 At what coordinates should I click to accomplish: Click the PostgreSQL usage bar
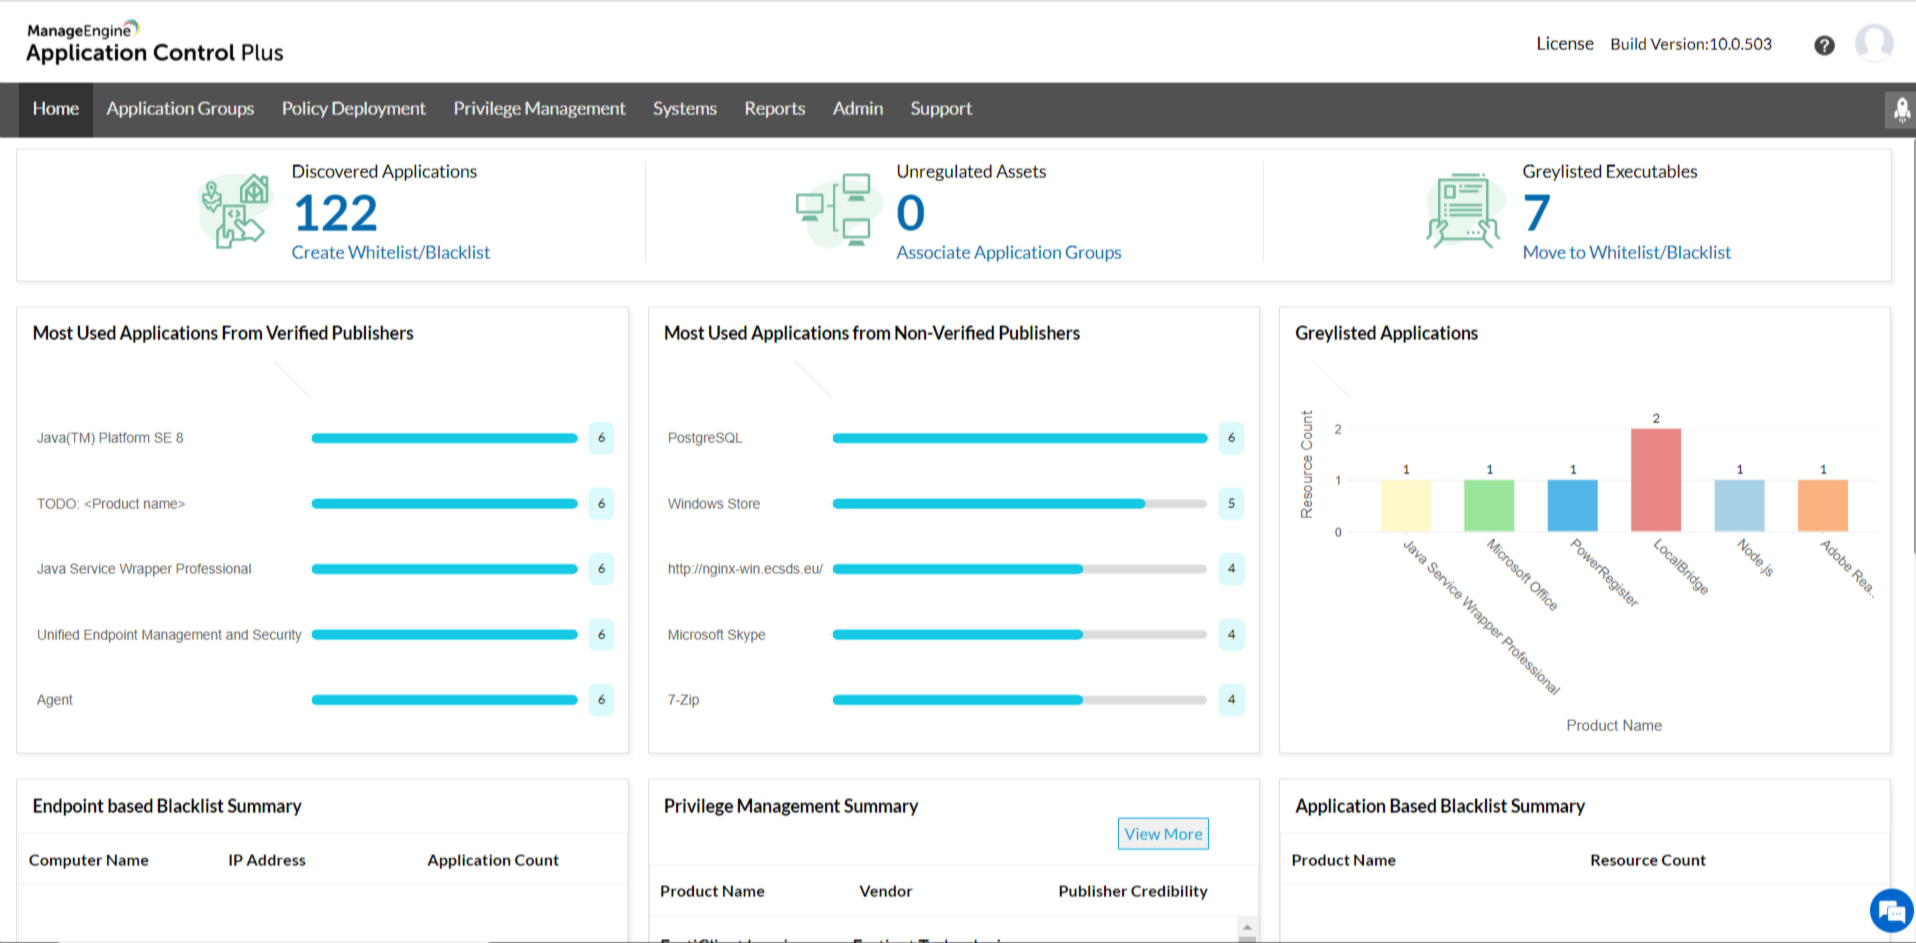pos(1020,438)
